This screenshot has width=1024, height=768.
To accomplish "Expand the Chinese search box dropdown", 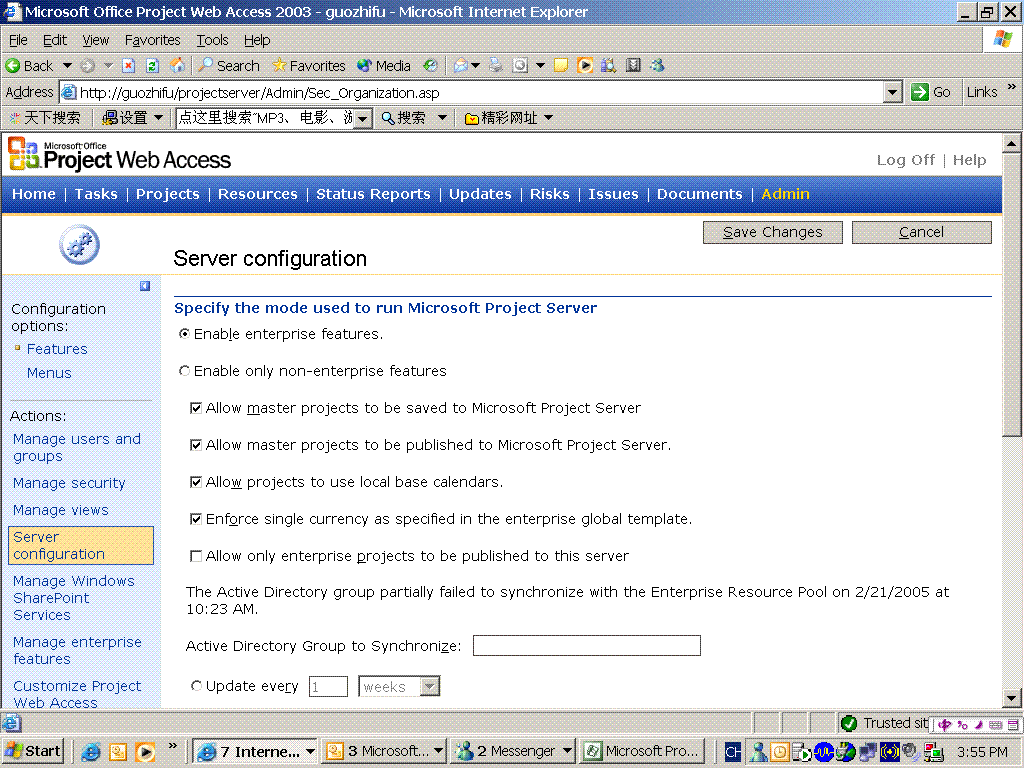I will [x=363, y=119].
